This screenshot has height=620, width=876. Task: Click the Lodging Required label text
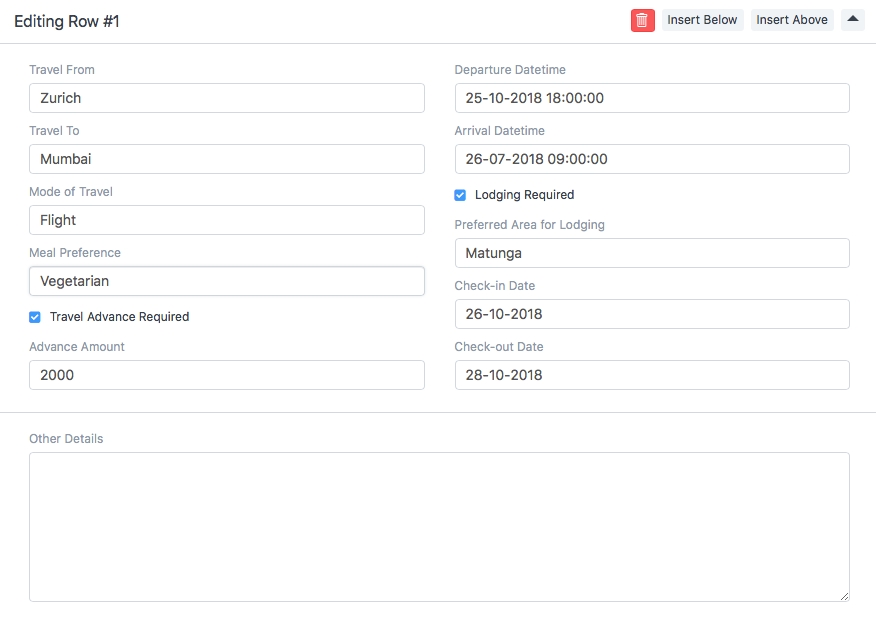524,195
